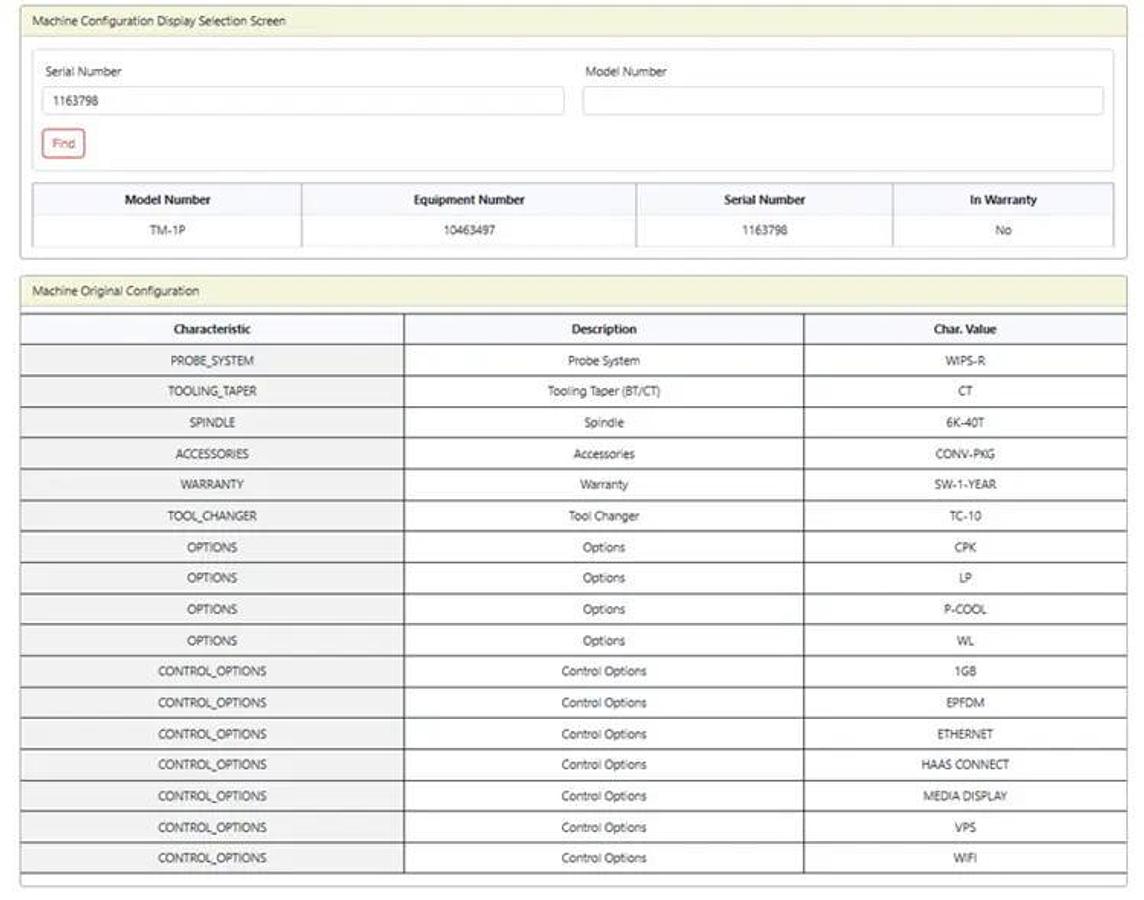Click the In Warranty column header
Image resolution: width=1144 pixels, height=900 pixels.
[x=1002, y=200]
